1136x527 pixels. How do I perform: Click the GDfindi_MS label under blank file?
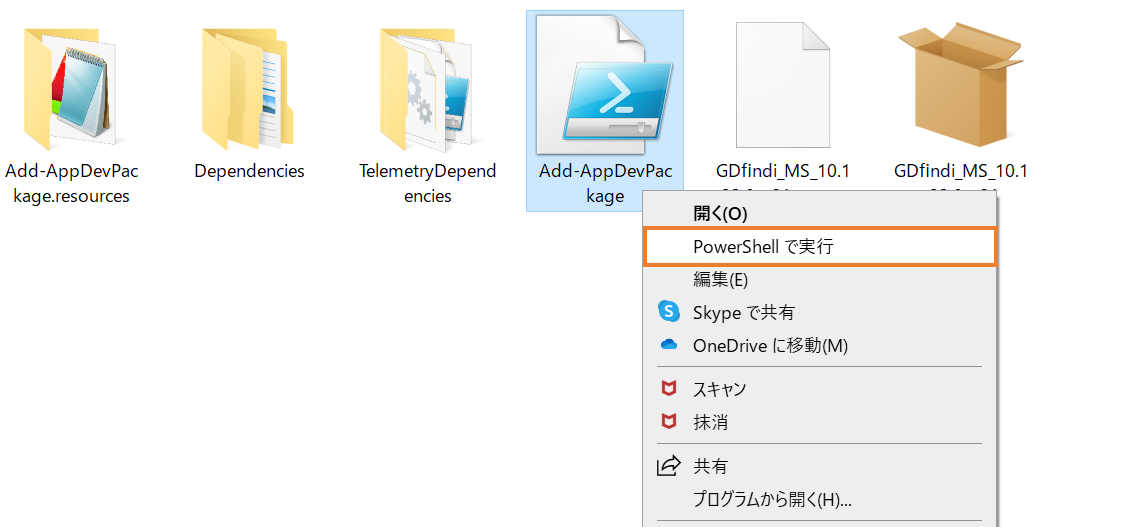pos(782,172)
